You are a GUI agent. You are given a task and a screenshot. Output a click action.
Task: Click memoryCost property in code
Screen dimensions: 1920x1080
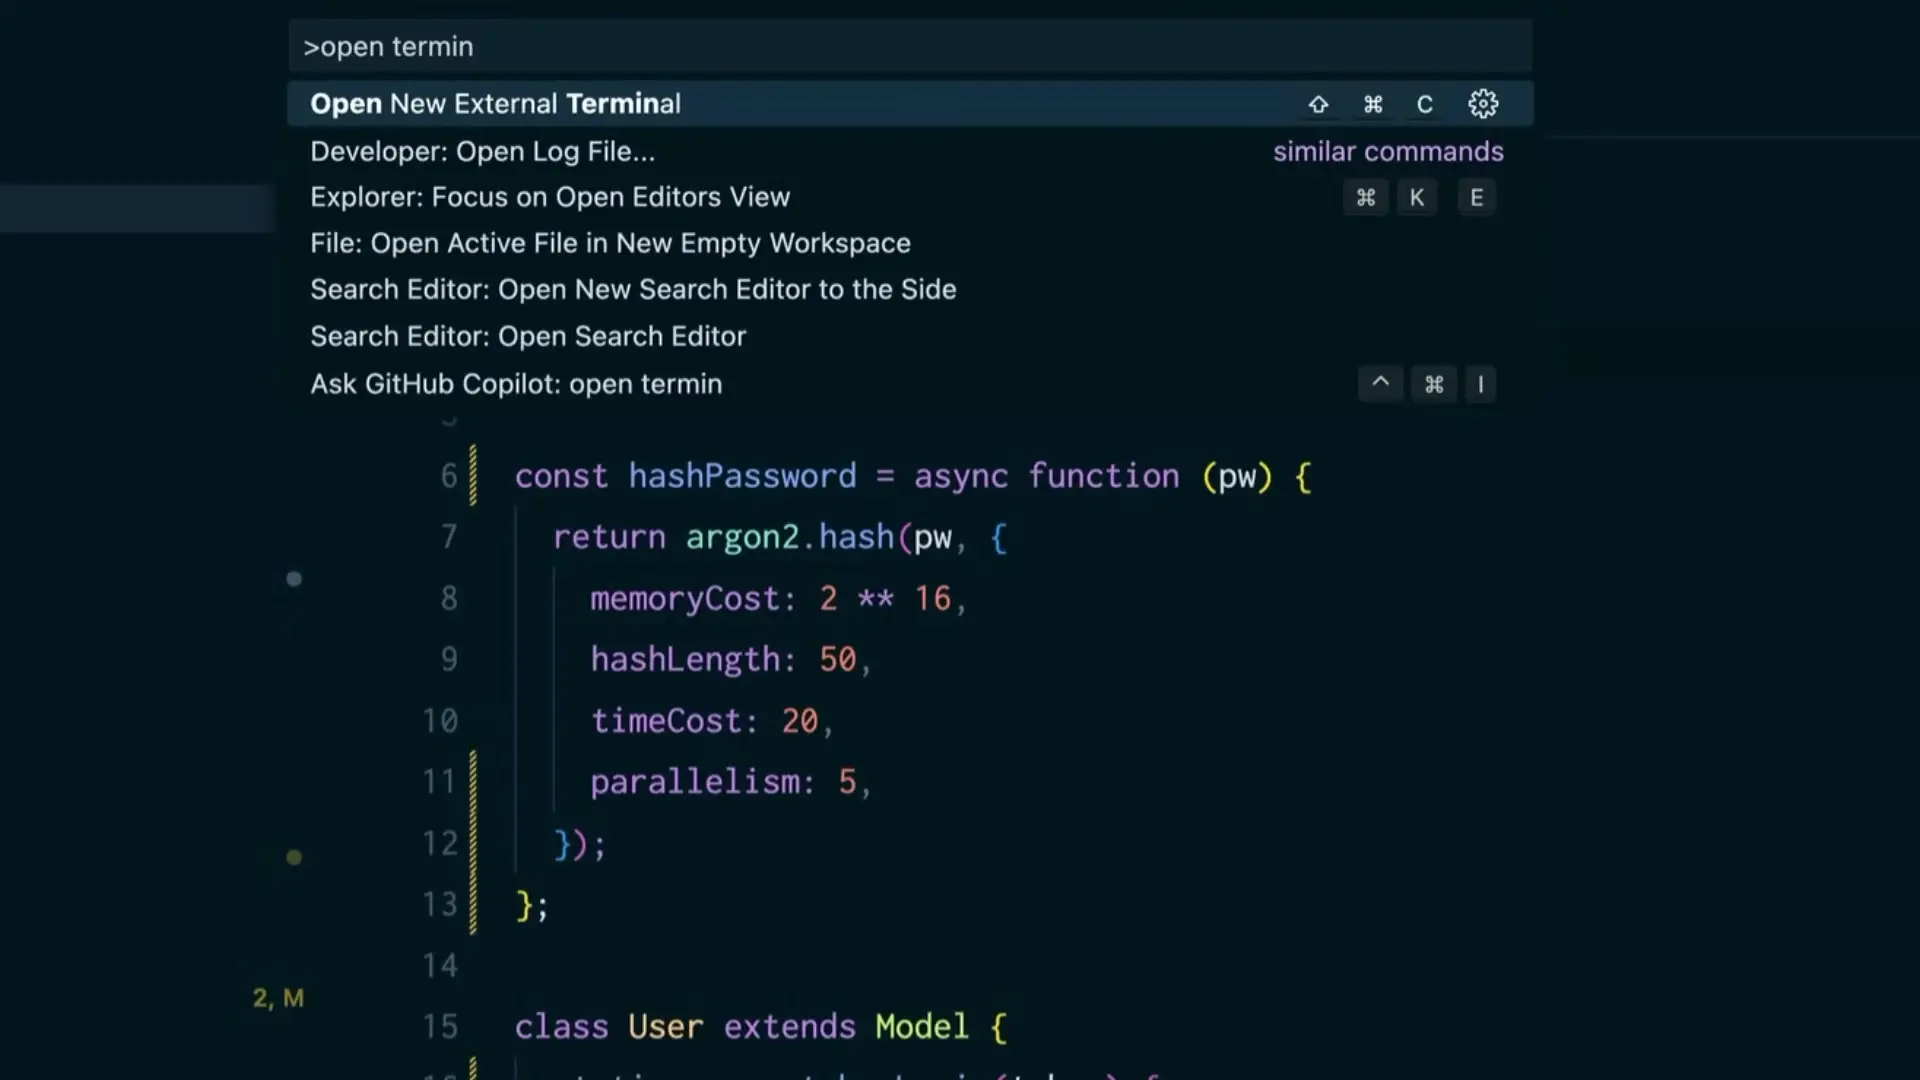coord(684,599)
